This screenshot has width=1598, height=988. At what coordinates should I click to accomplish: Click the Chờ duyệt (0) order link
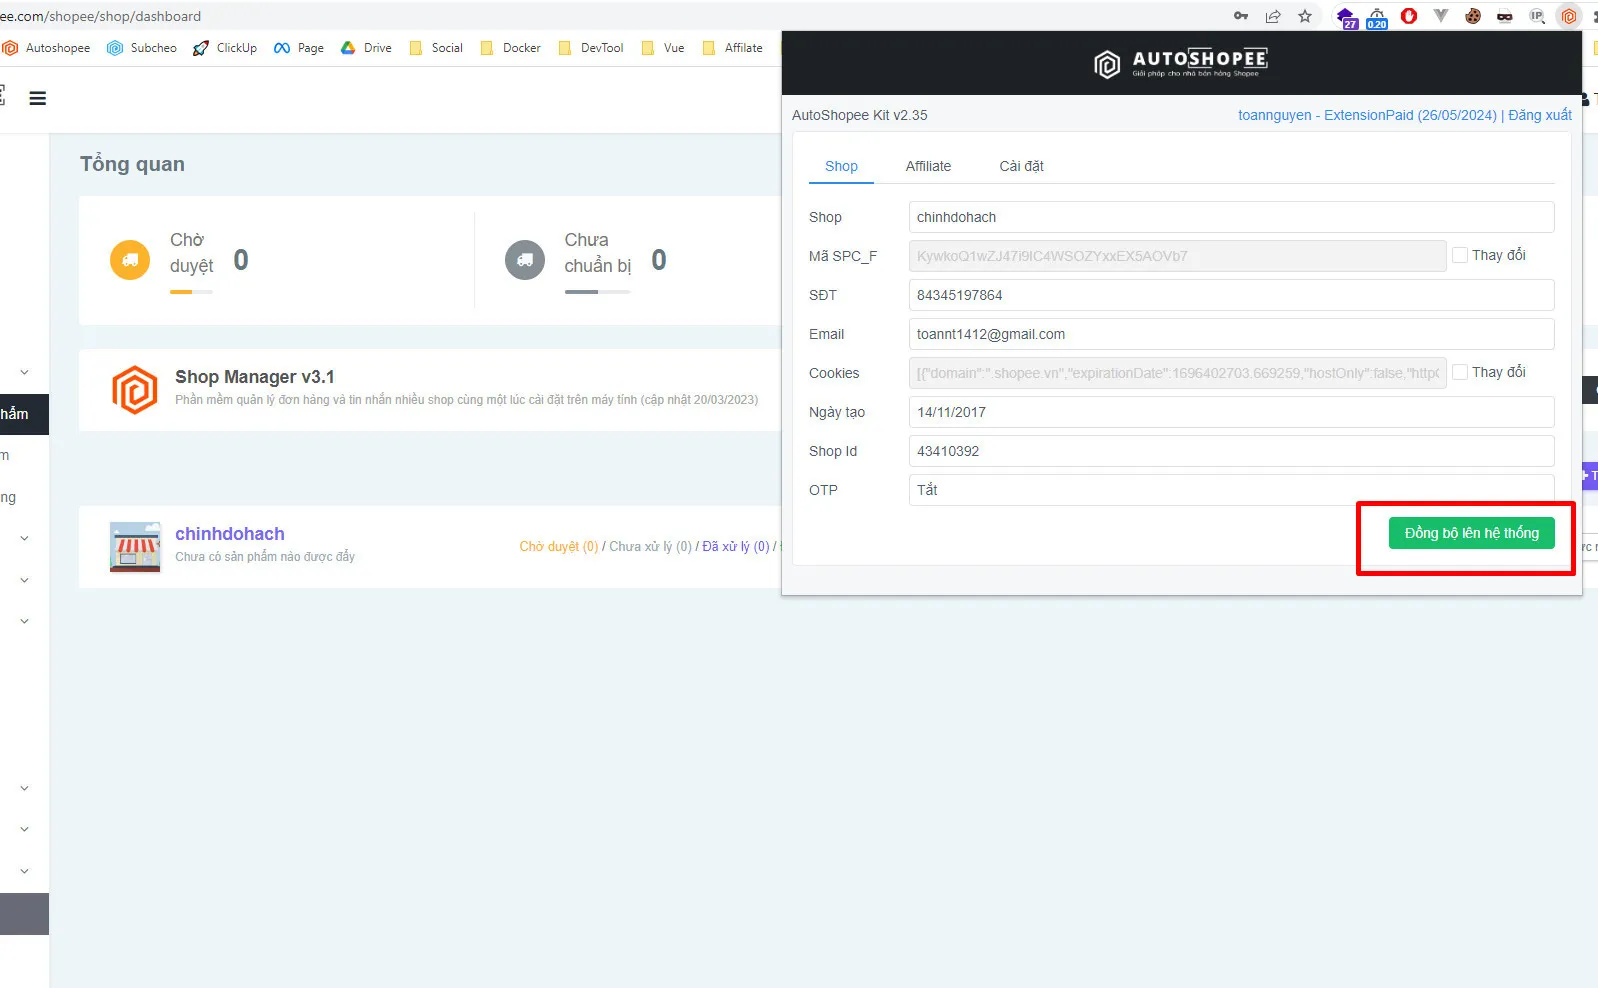(x=559, y=547)
